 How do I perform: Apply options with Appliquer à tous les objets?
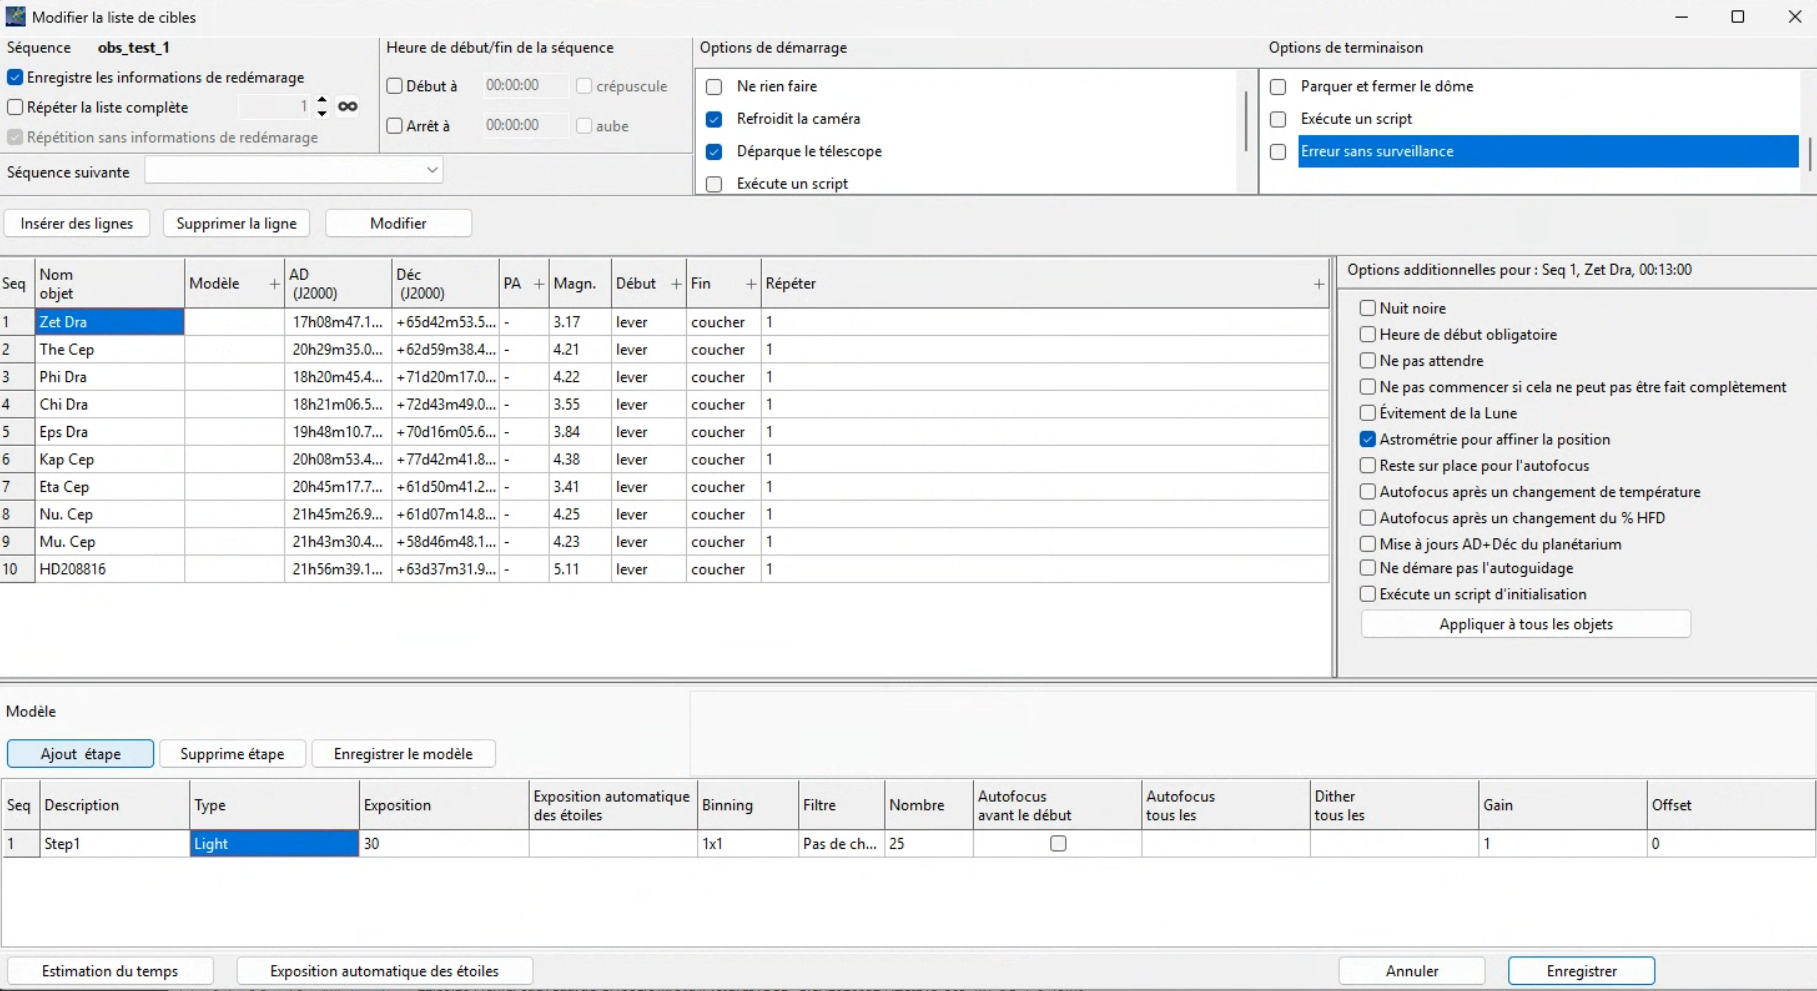point(1526,624)
